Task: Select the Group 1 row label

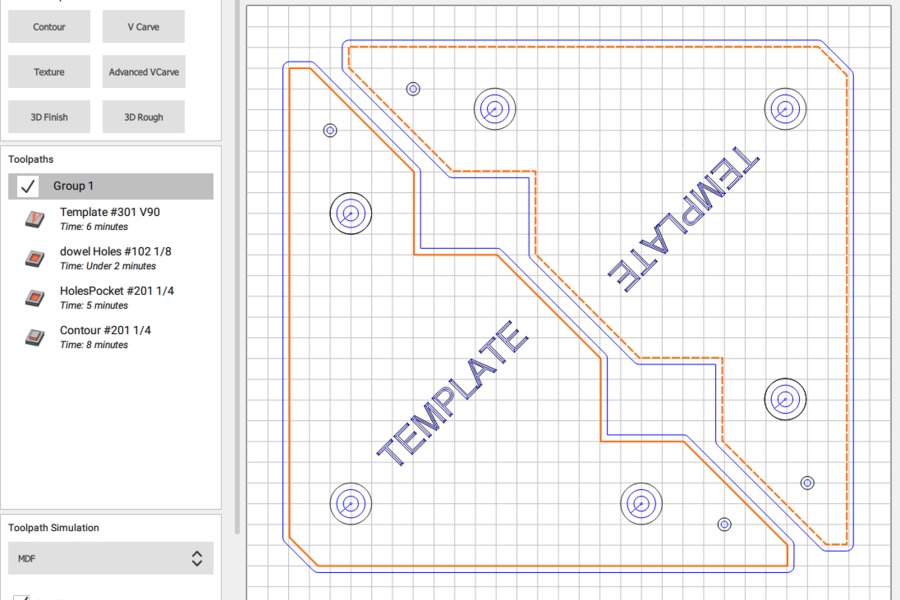Action: pos(73,186)
